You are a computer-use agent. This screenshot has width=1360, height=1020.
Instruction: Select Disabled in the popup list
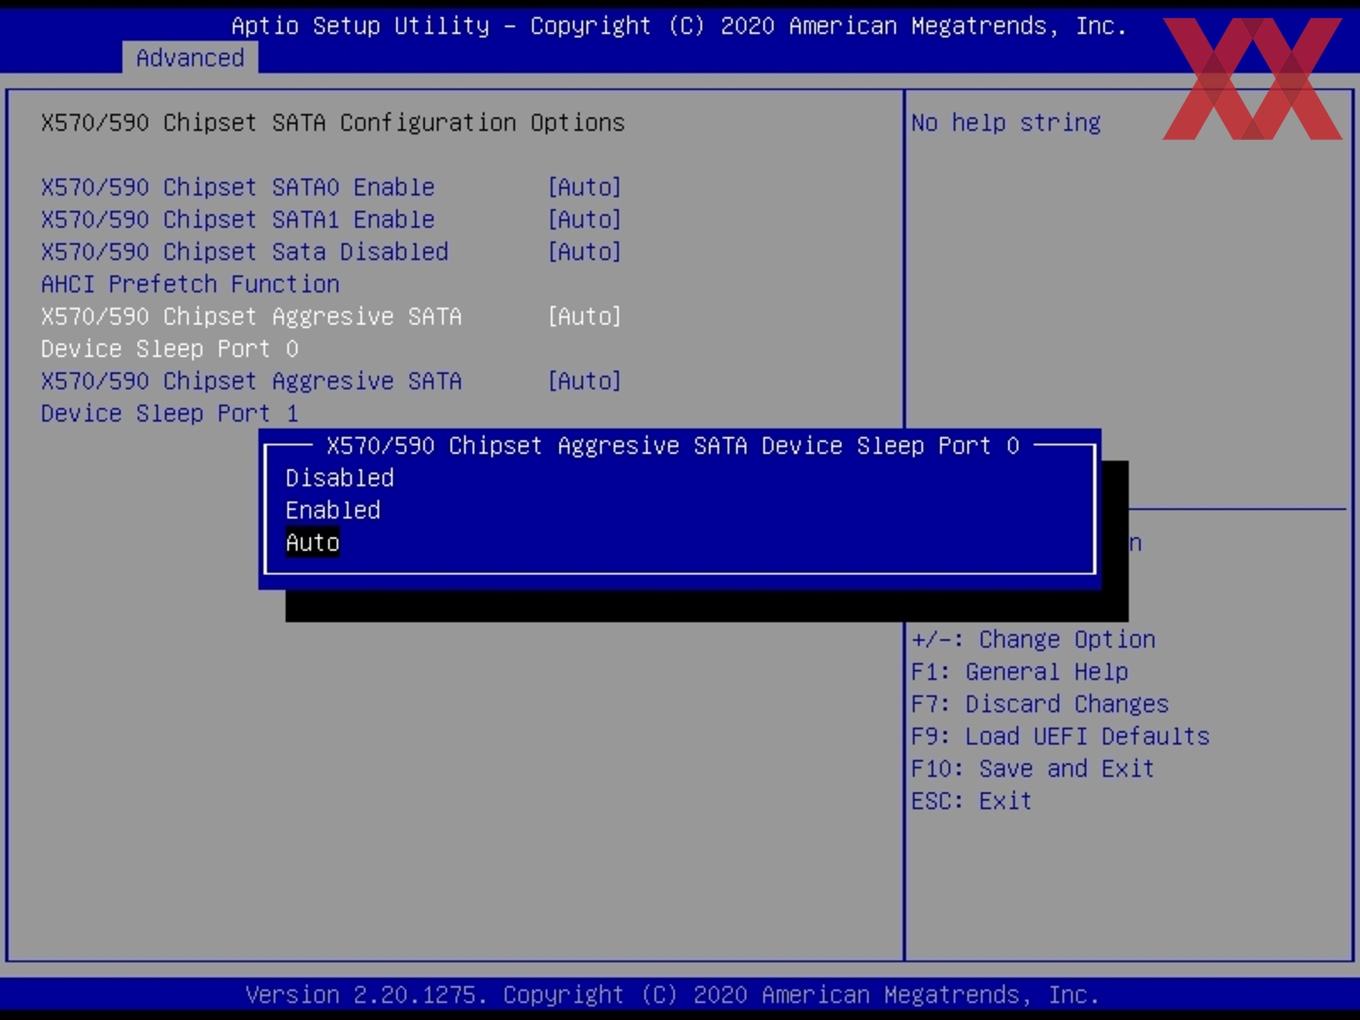[340, 478]
